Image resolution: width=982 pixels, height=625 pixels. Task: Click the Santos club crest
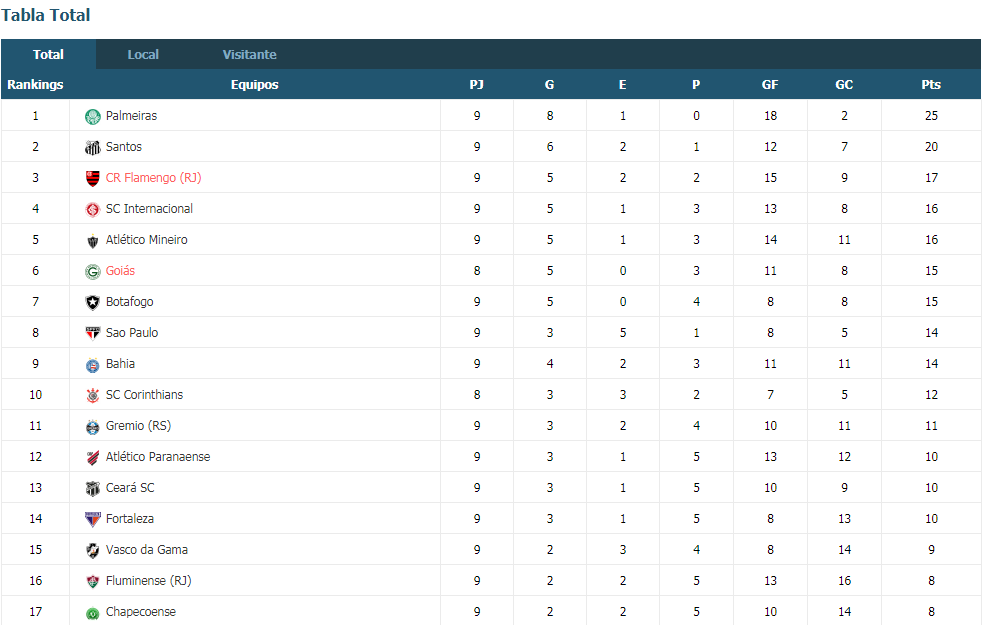(x=93, y=148)
